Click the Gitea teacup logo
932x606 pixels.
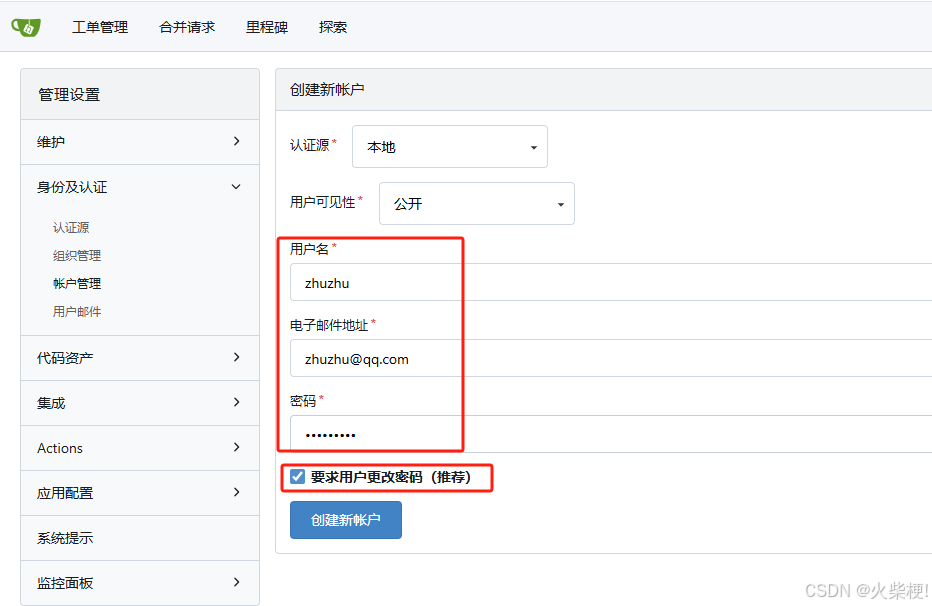click(26, 27)
